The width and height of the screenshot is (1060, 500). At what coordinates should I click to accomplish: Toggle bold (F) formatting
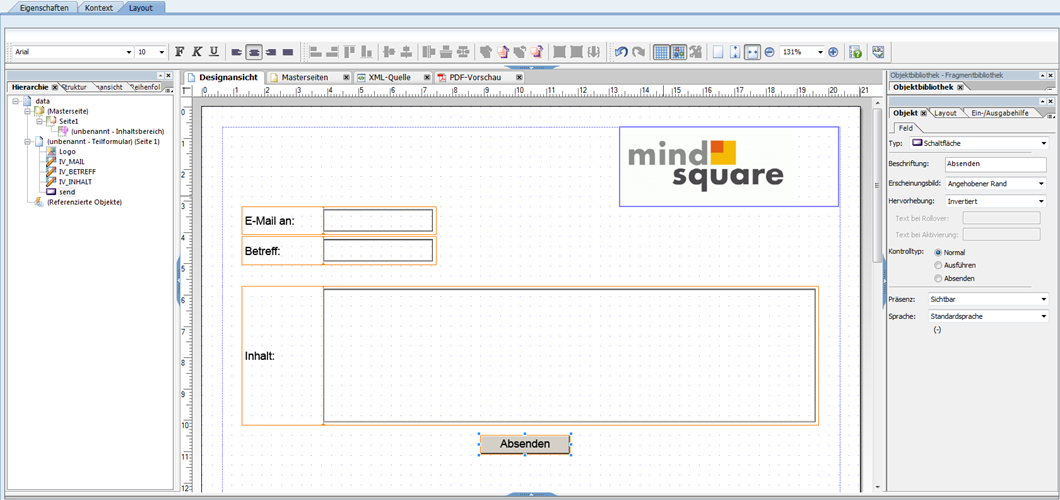click(179, 51)
